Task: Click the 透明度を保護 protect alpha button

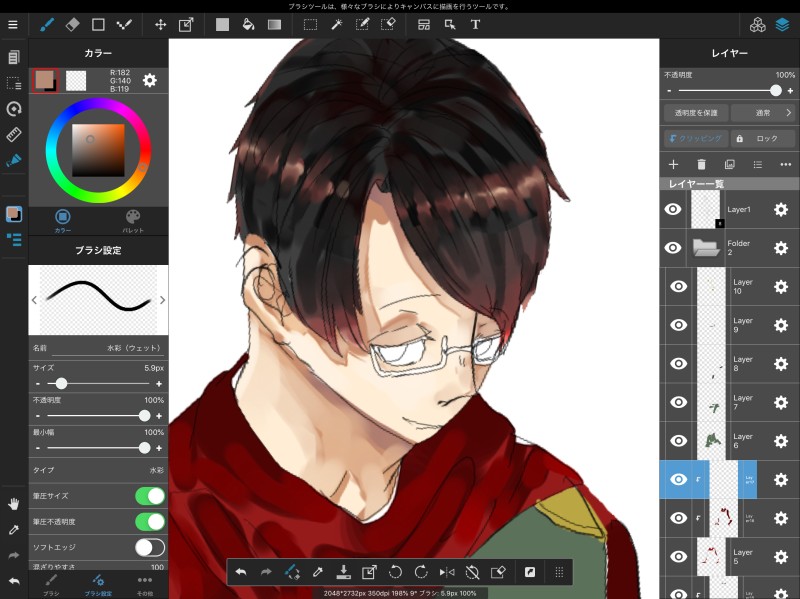Action: point(696,113)
